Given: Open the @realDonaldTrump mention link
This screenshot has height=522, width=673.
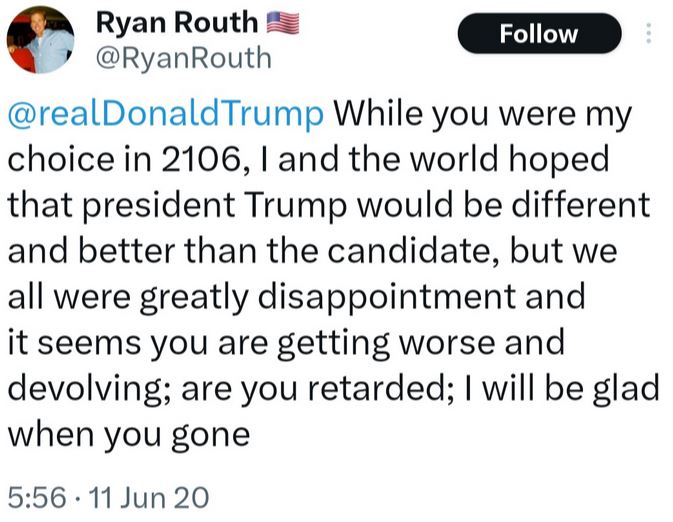Looking at the screenshot, I should click(166, 114).
